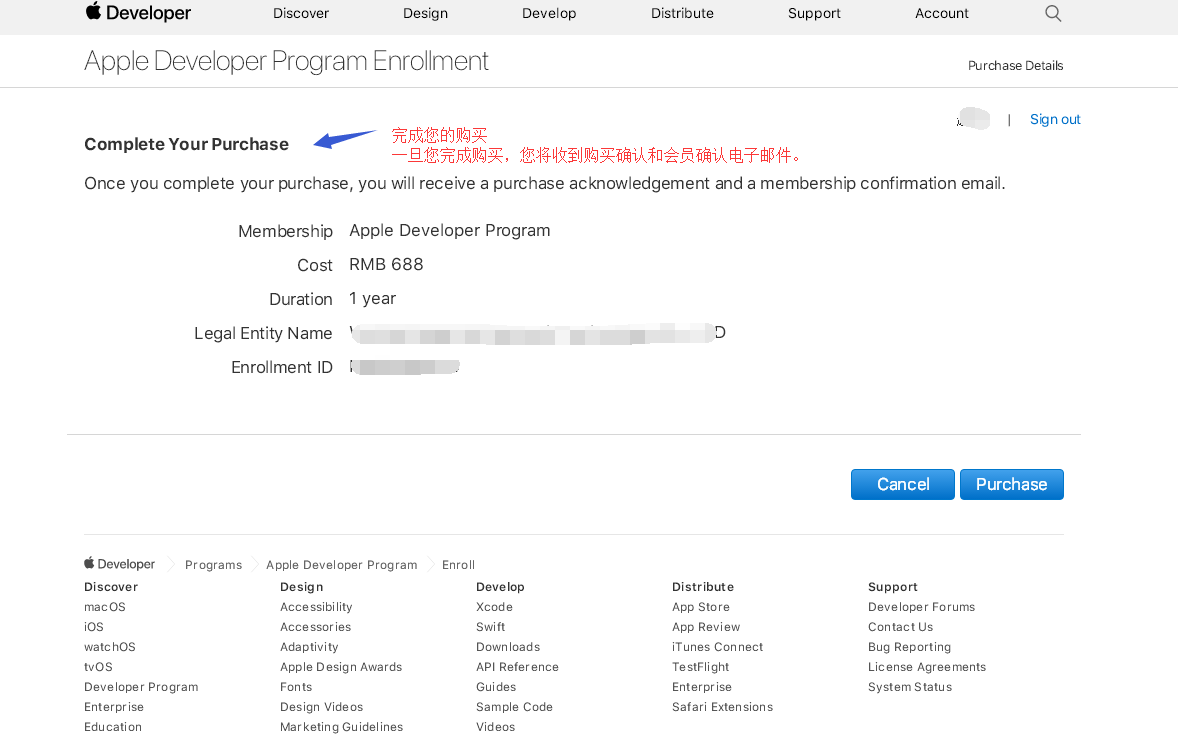Open TestFlight from the Distribute column
The height and width of the screenshot is (745, 1178).
(700, 667)
